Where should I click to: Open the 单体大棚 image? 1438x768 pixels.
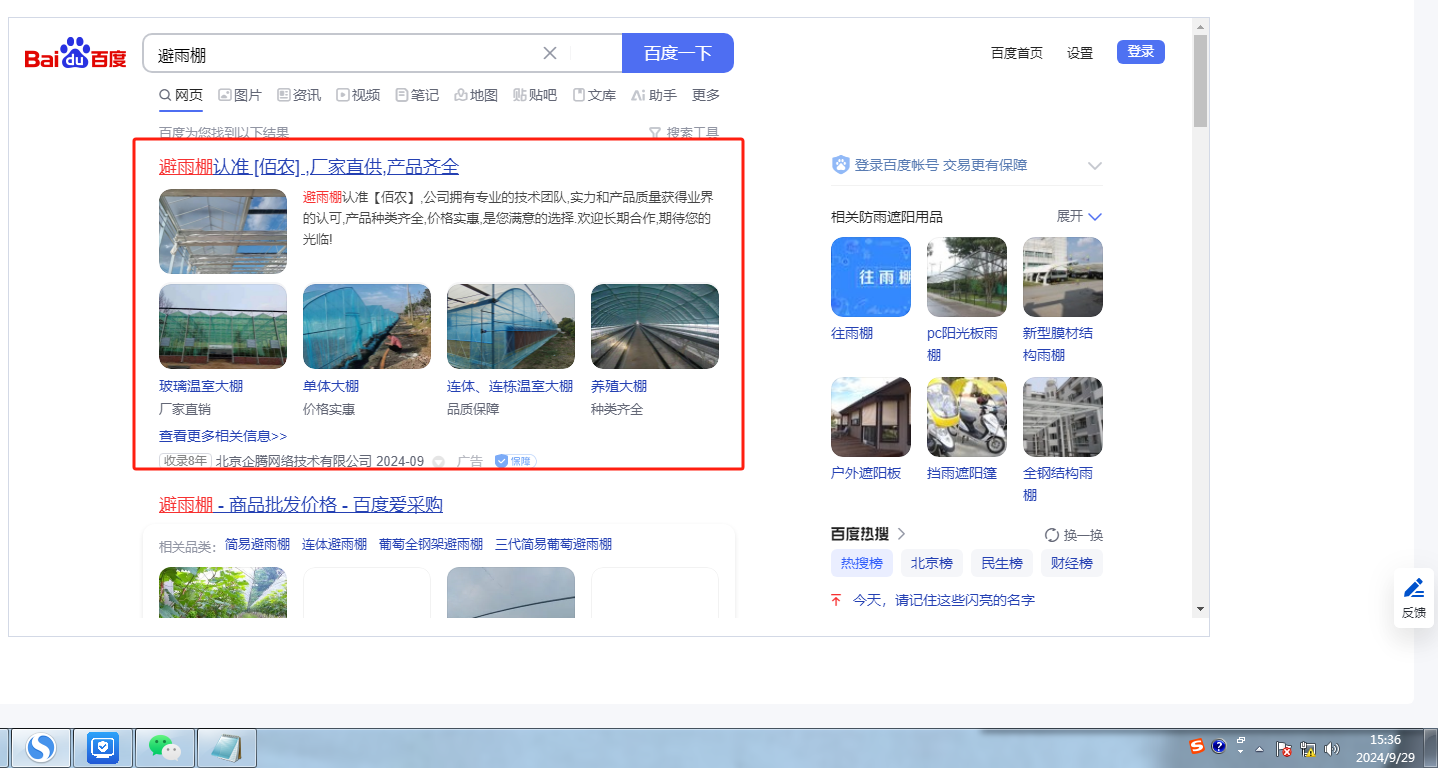click(367, 326)
